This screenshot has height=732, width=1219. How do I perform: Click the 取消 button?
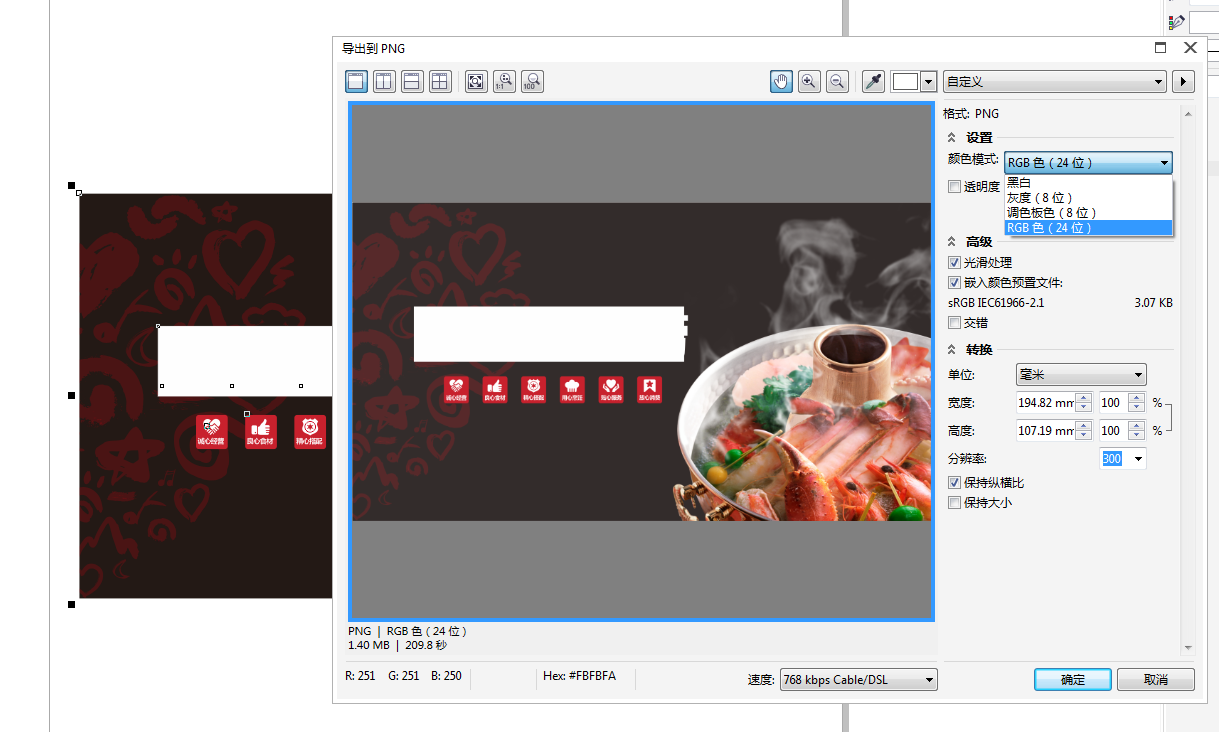point(1156,680)
